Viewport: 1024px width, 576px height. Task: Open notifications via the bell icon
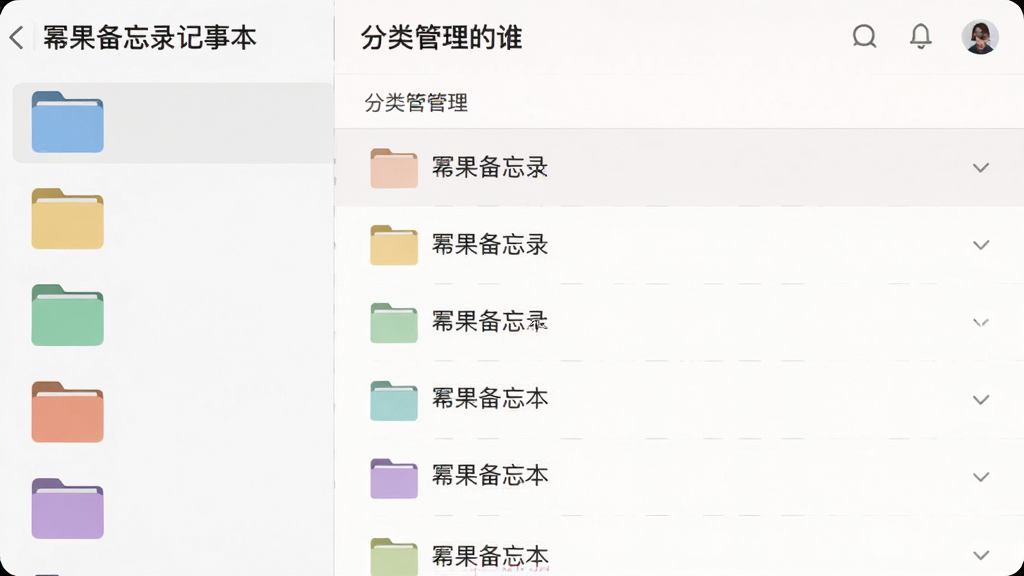921,37
